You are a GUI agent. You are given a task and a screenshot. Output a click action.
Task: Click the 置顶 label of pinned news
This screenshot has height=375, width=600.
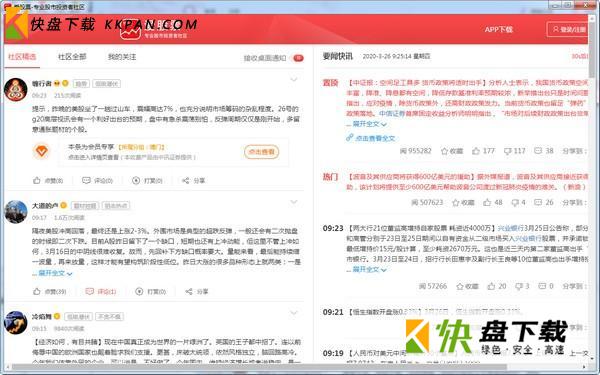pos(331,83)
